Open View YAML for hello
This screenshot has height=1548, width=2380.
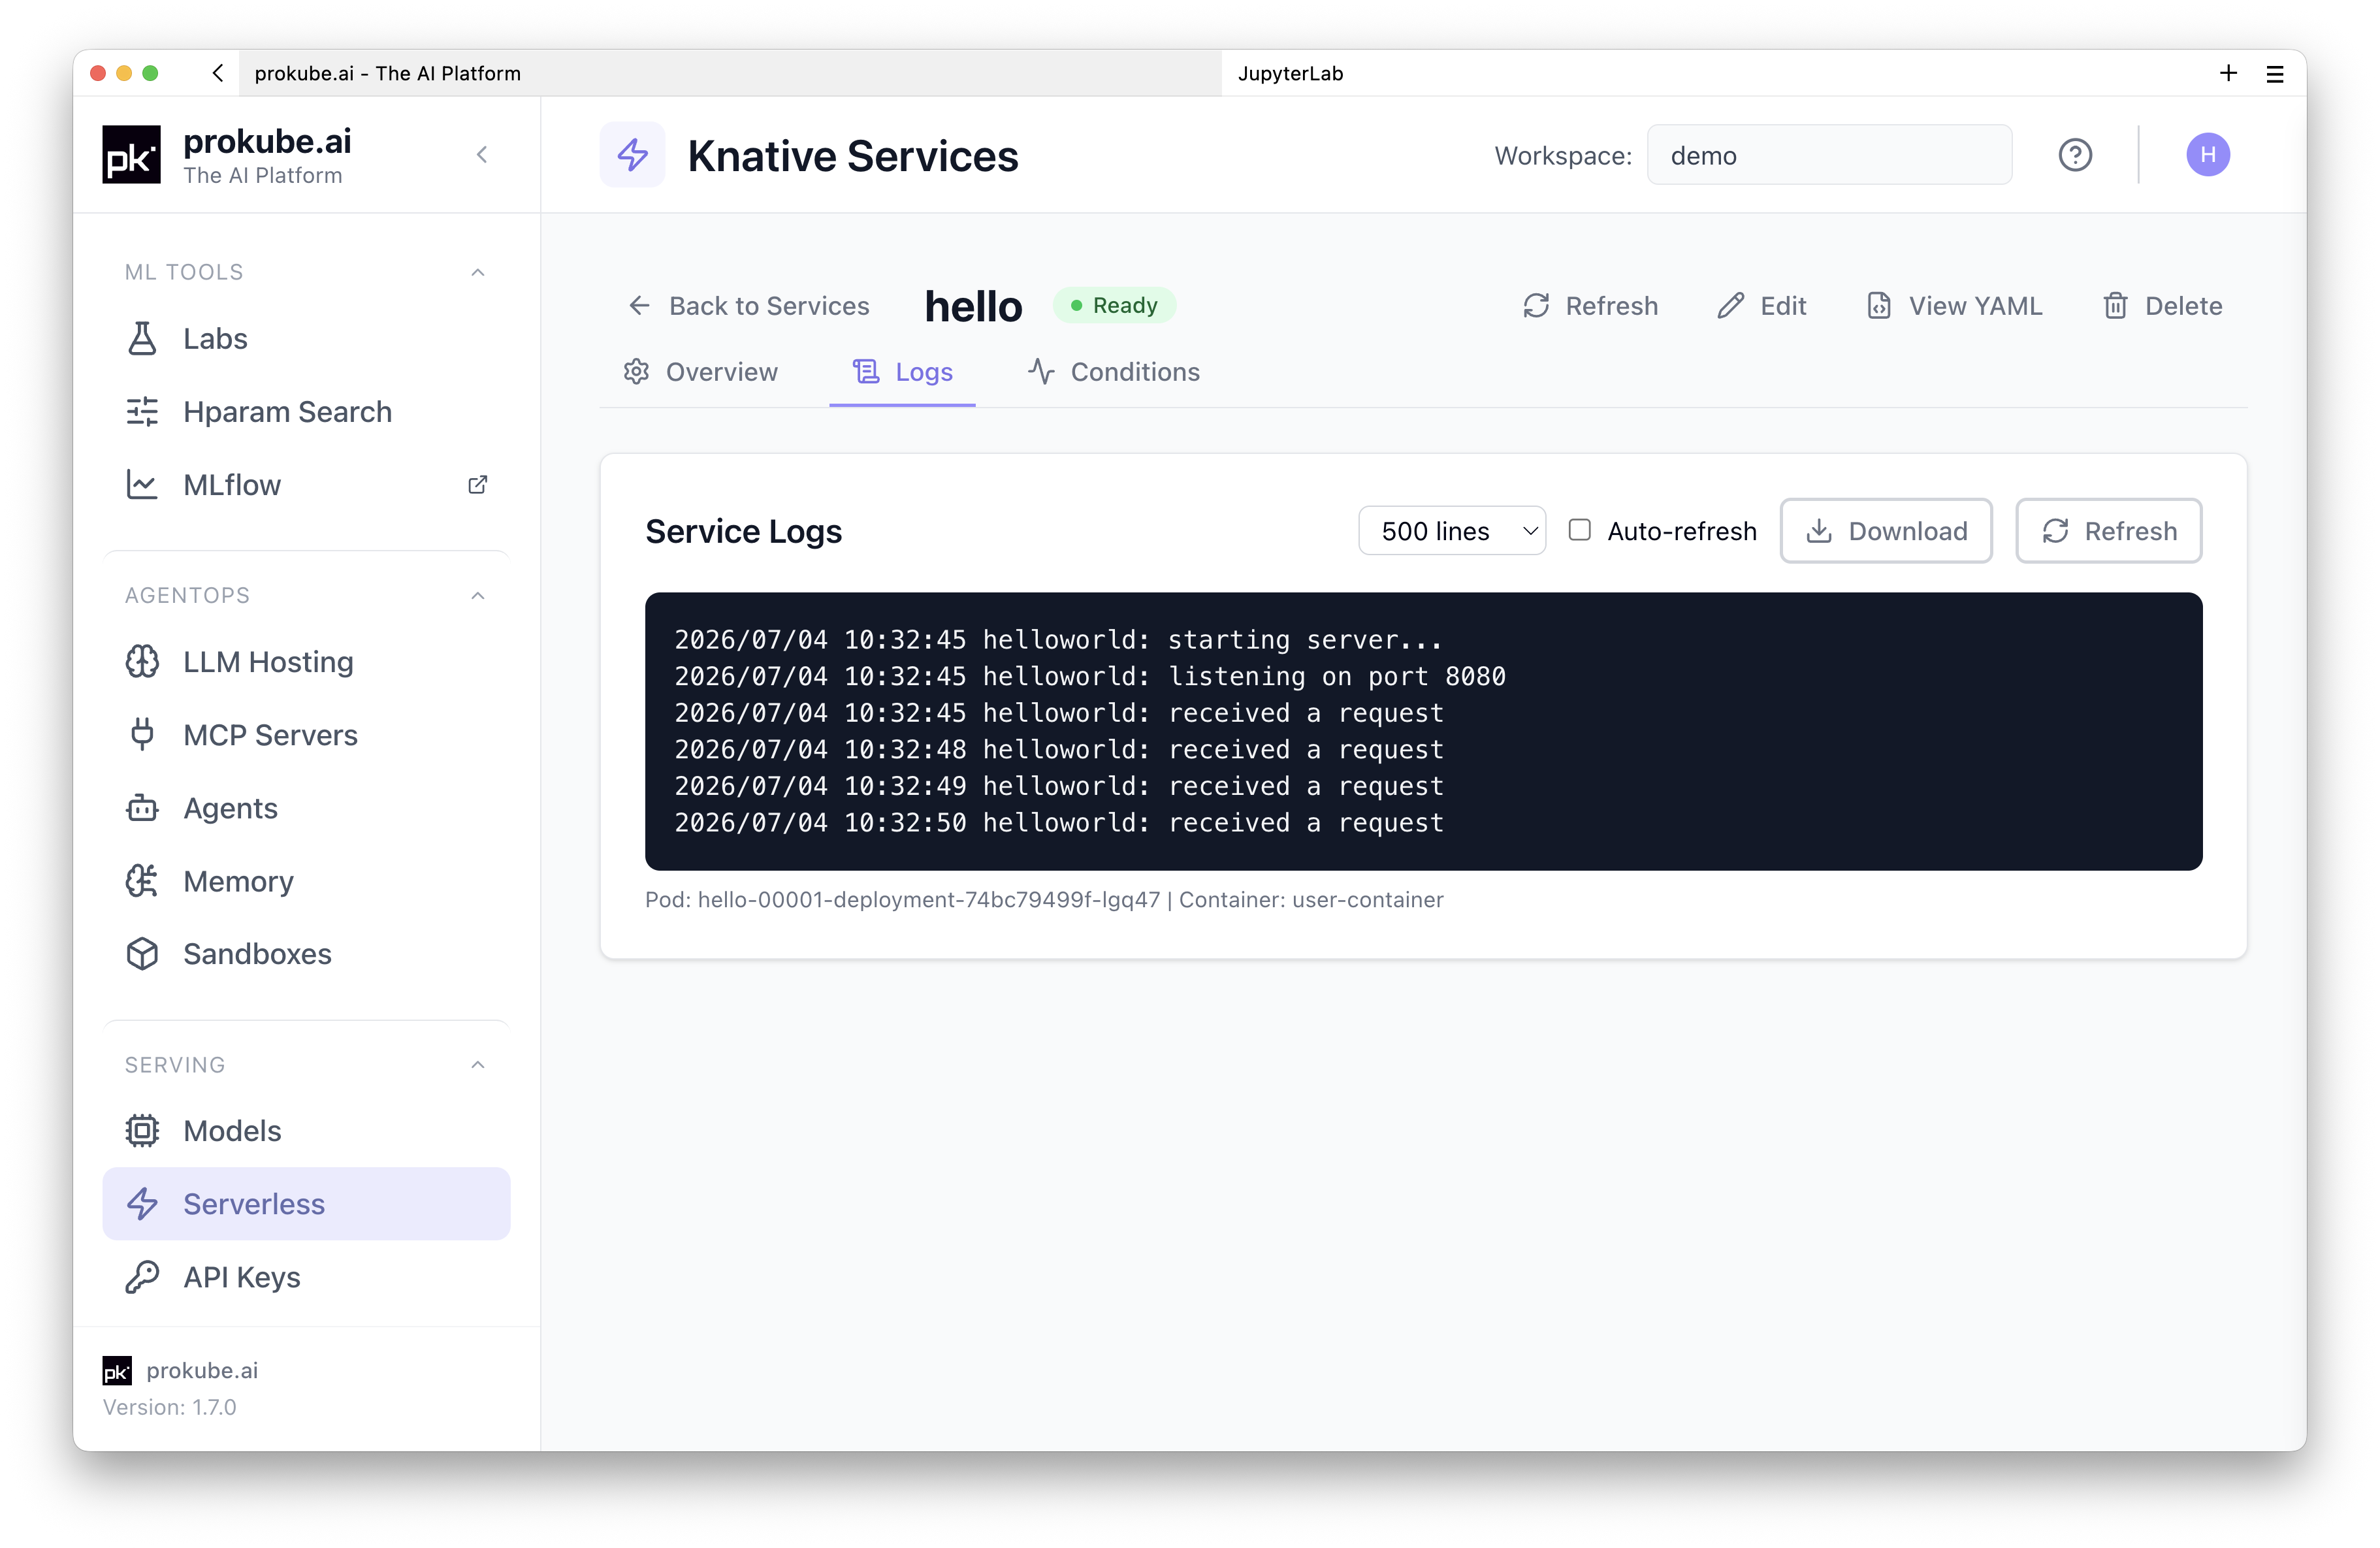[x=1954, y=306]
